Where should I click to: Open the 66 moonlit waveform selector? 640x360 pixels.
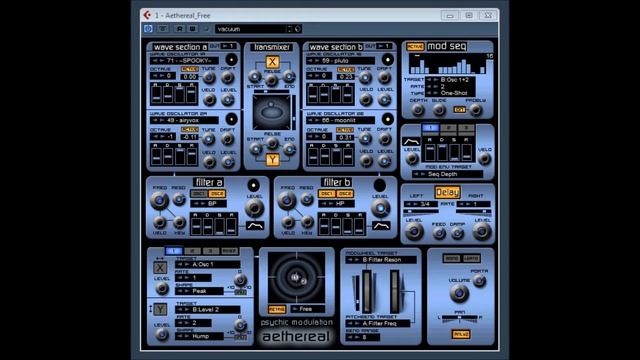(x=340, y=120)
